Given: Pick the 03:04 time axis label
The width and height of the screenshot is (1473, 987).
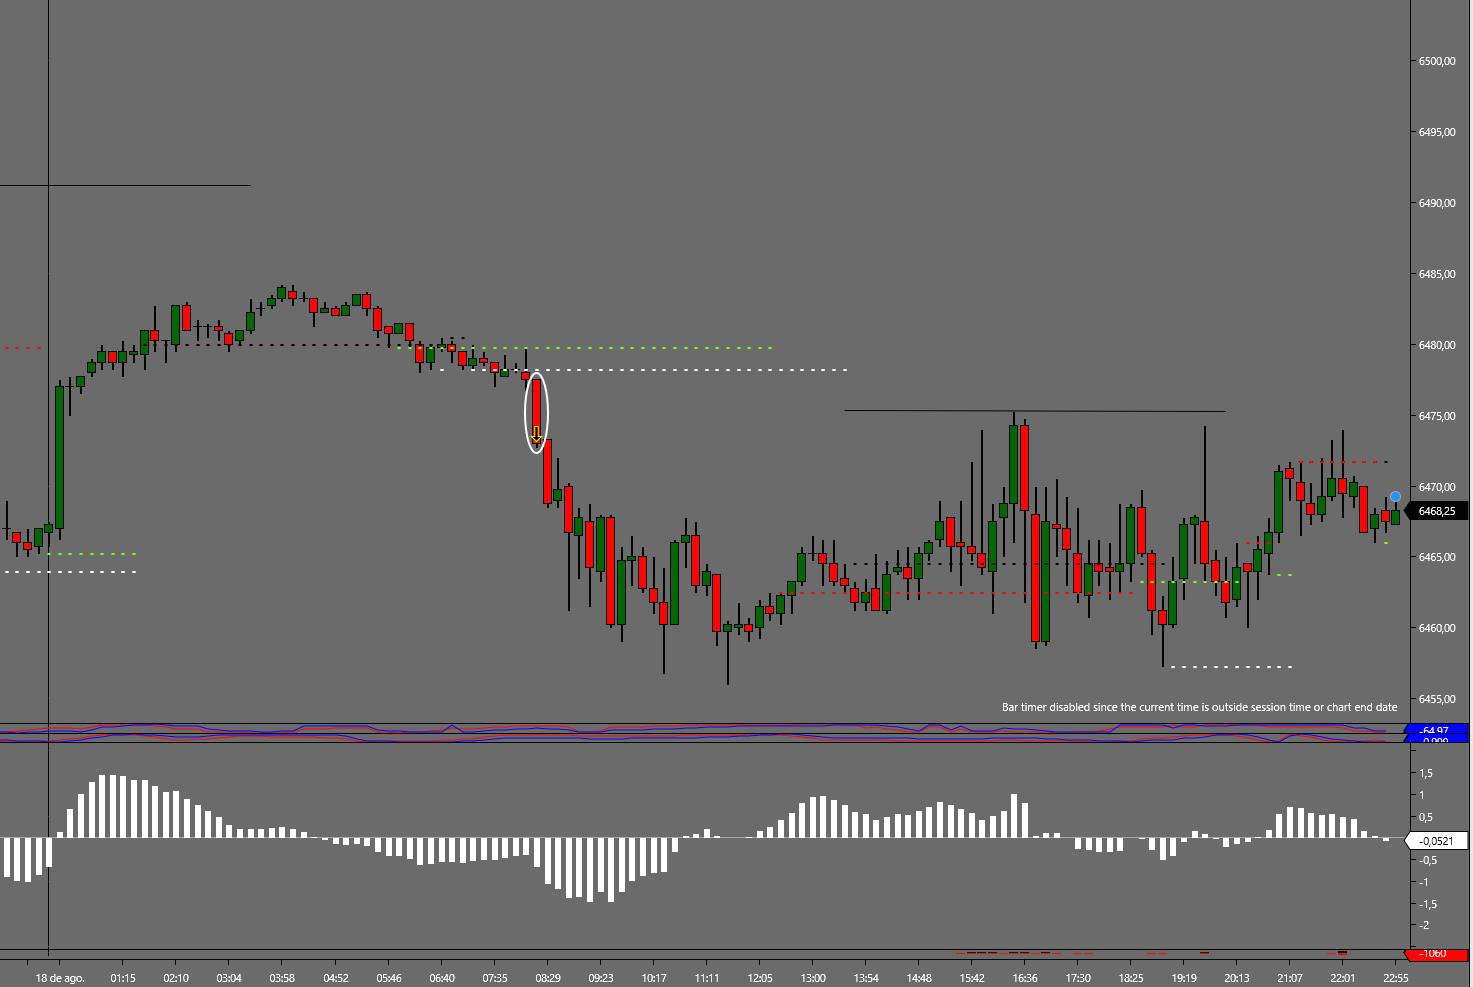Looking at the screenshot, I should pyautogui.click(x=229, y=978).
